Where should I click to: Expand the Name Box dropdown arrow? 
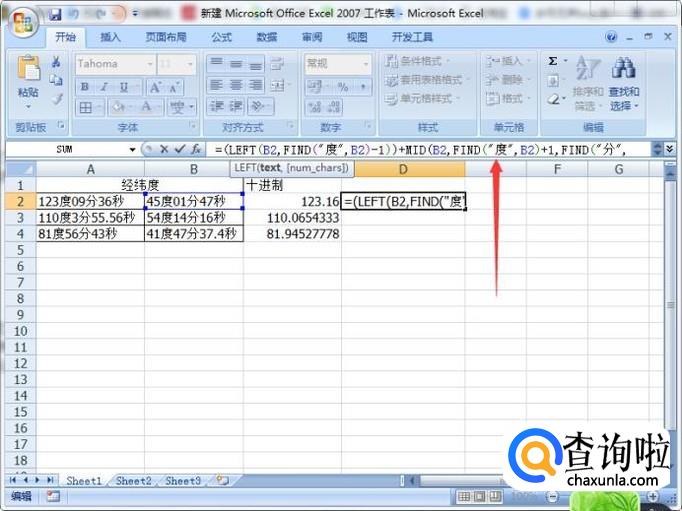tap(132, 150)
